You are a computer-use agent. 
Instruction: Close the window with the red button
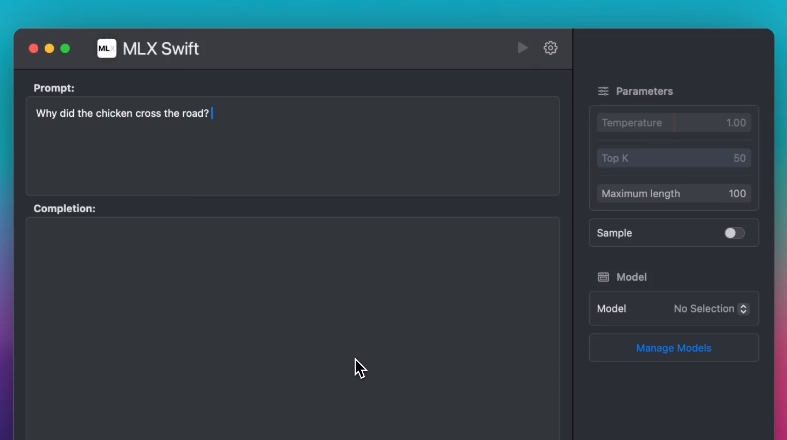34,48
